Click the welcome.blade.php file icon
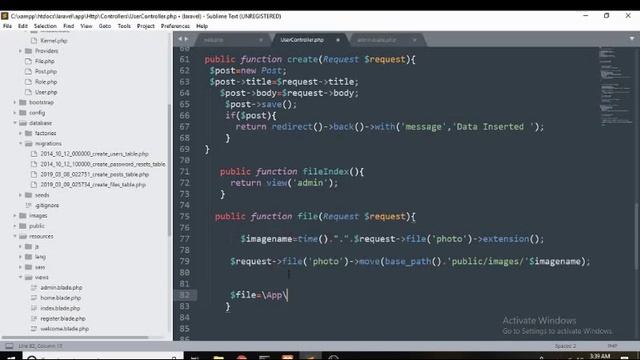The image size is (640, 360). [x=34, y=329]
